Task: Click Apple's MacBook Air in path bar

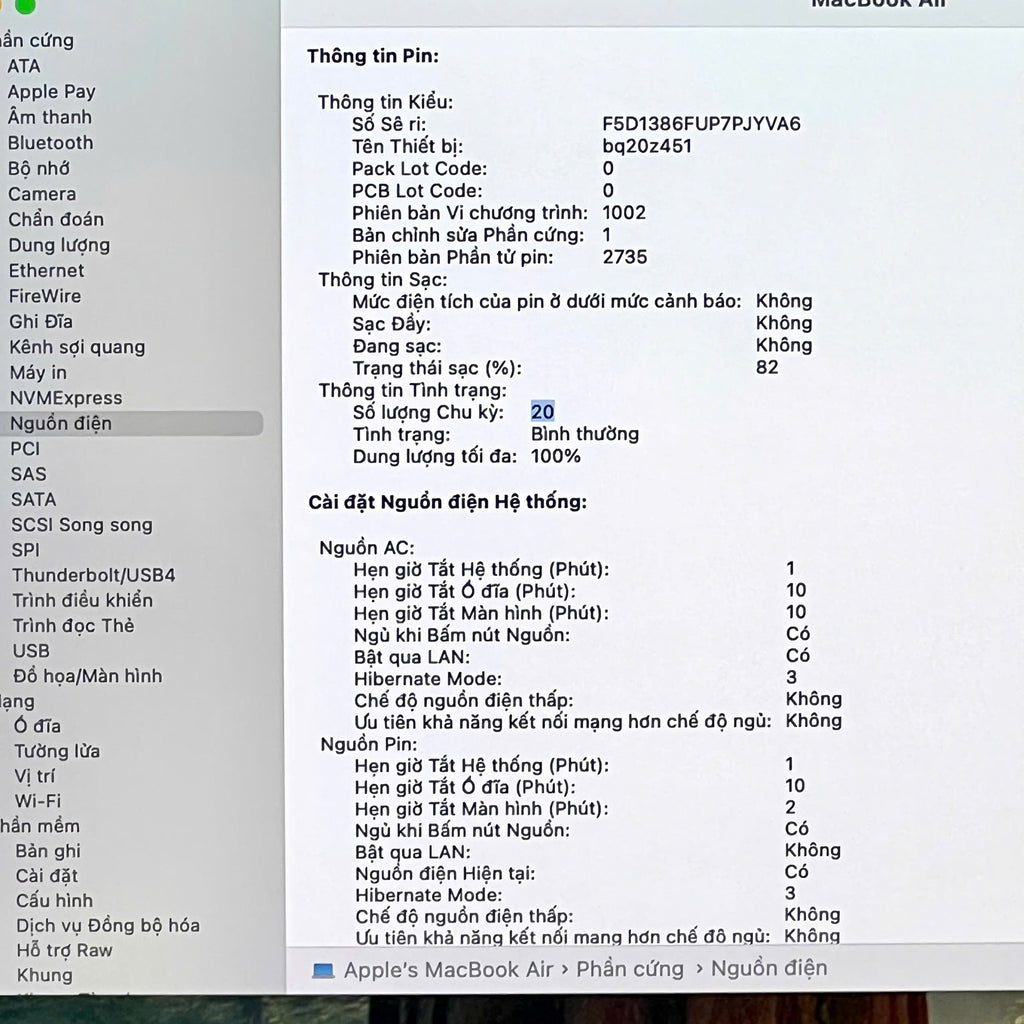Action: point(448,970)
